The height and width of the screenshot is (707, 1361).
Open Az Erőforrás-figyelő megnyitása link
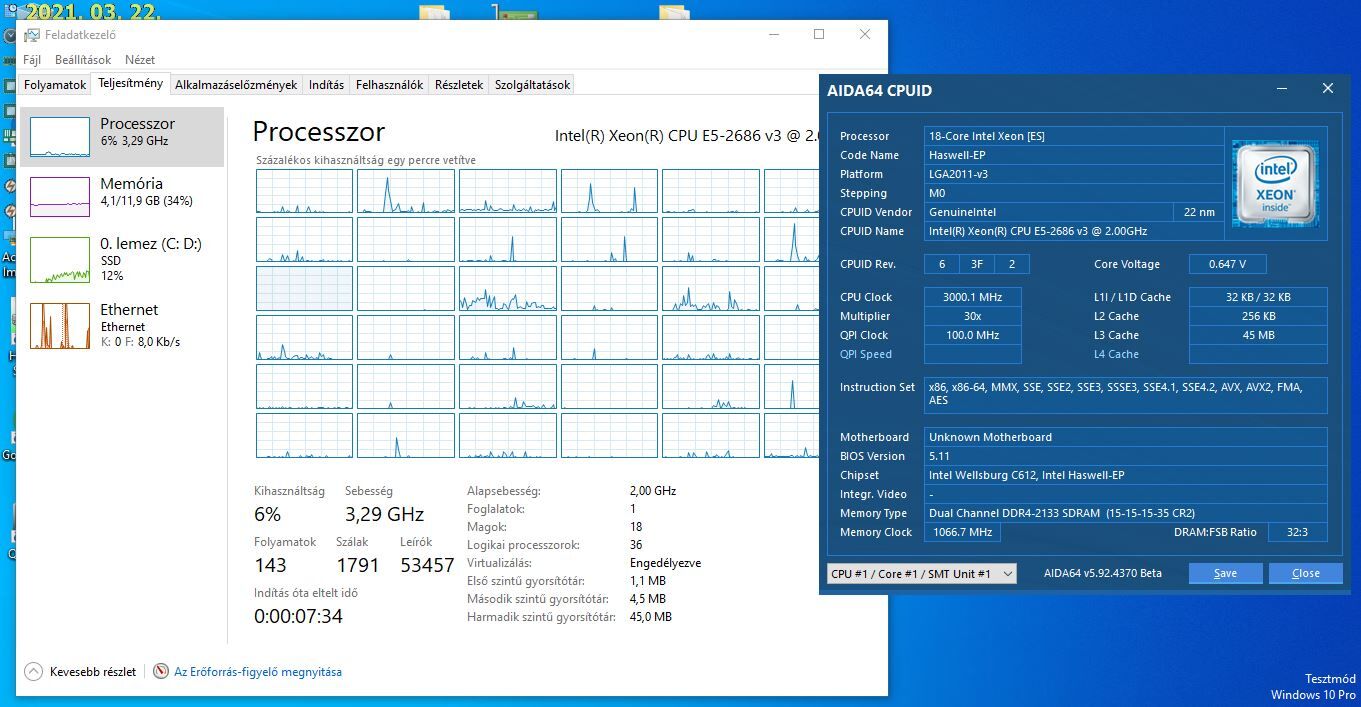point(258,672)
